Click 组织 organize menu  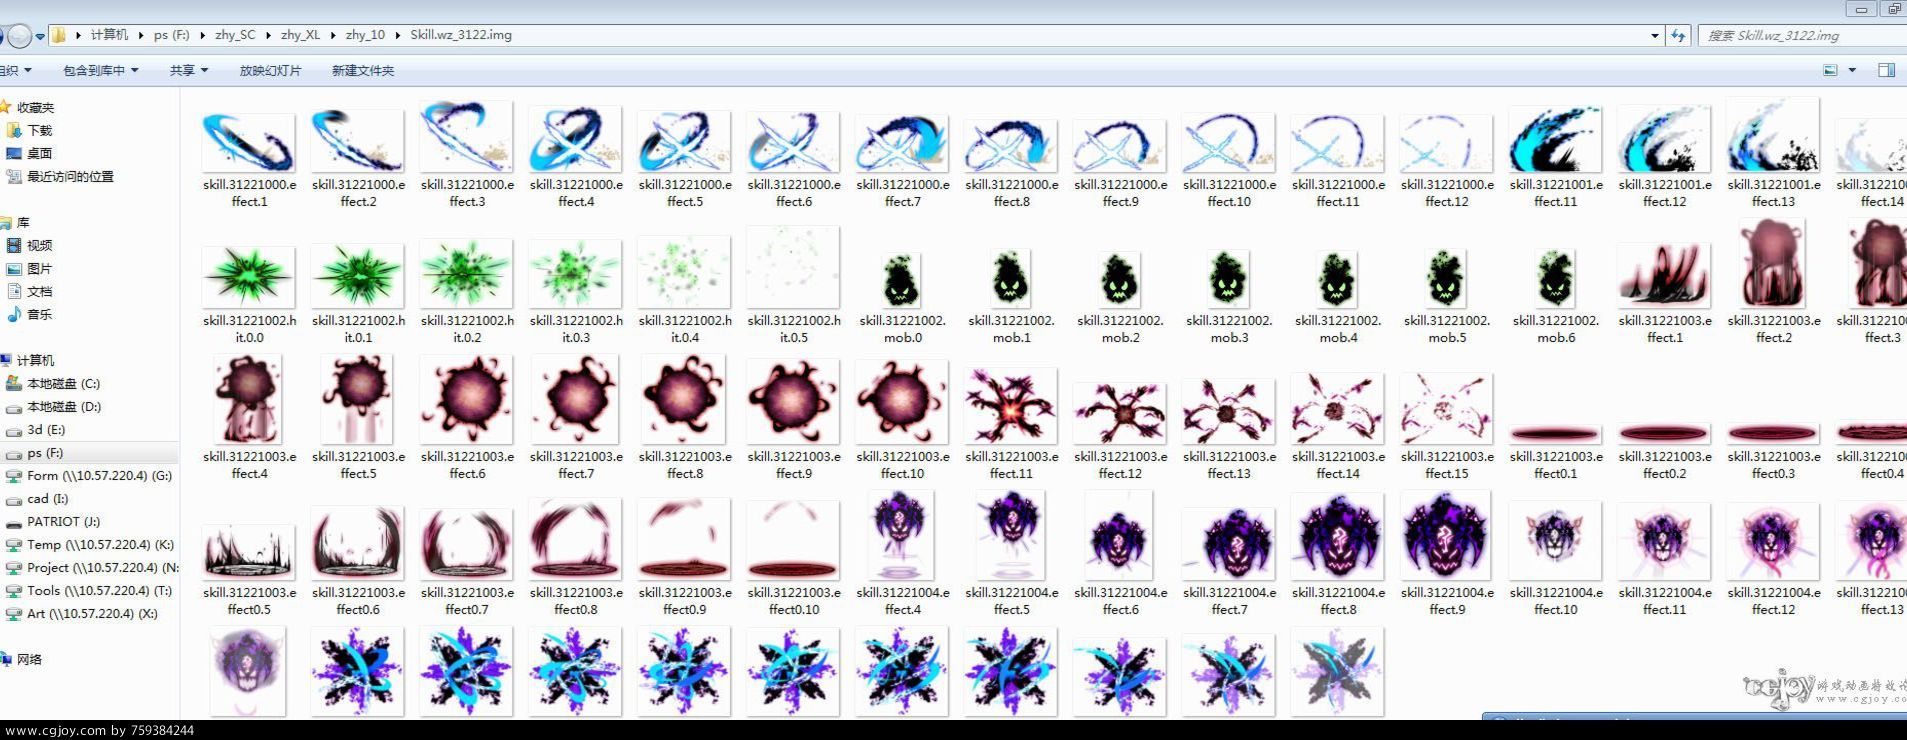[14, 70]
